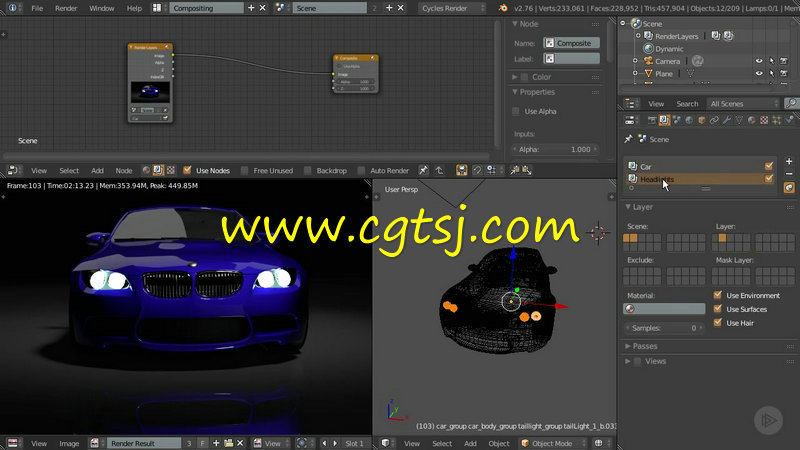Screen dimensions: 800x450
Task: Enable Backdrop checkbox
Action: pos(308,170)
